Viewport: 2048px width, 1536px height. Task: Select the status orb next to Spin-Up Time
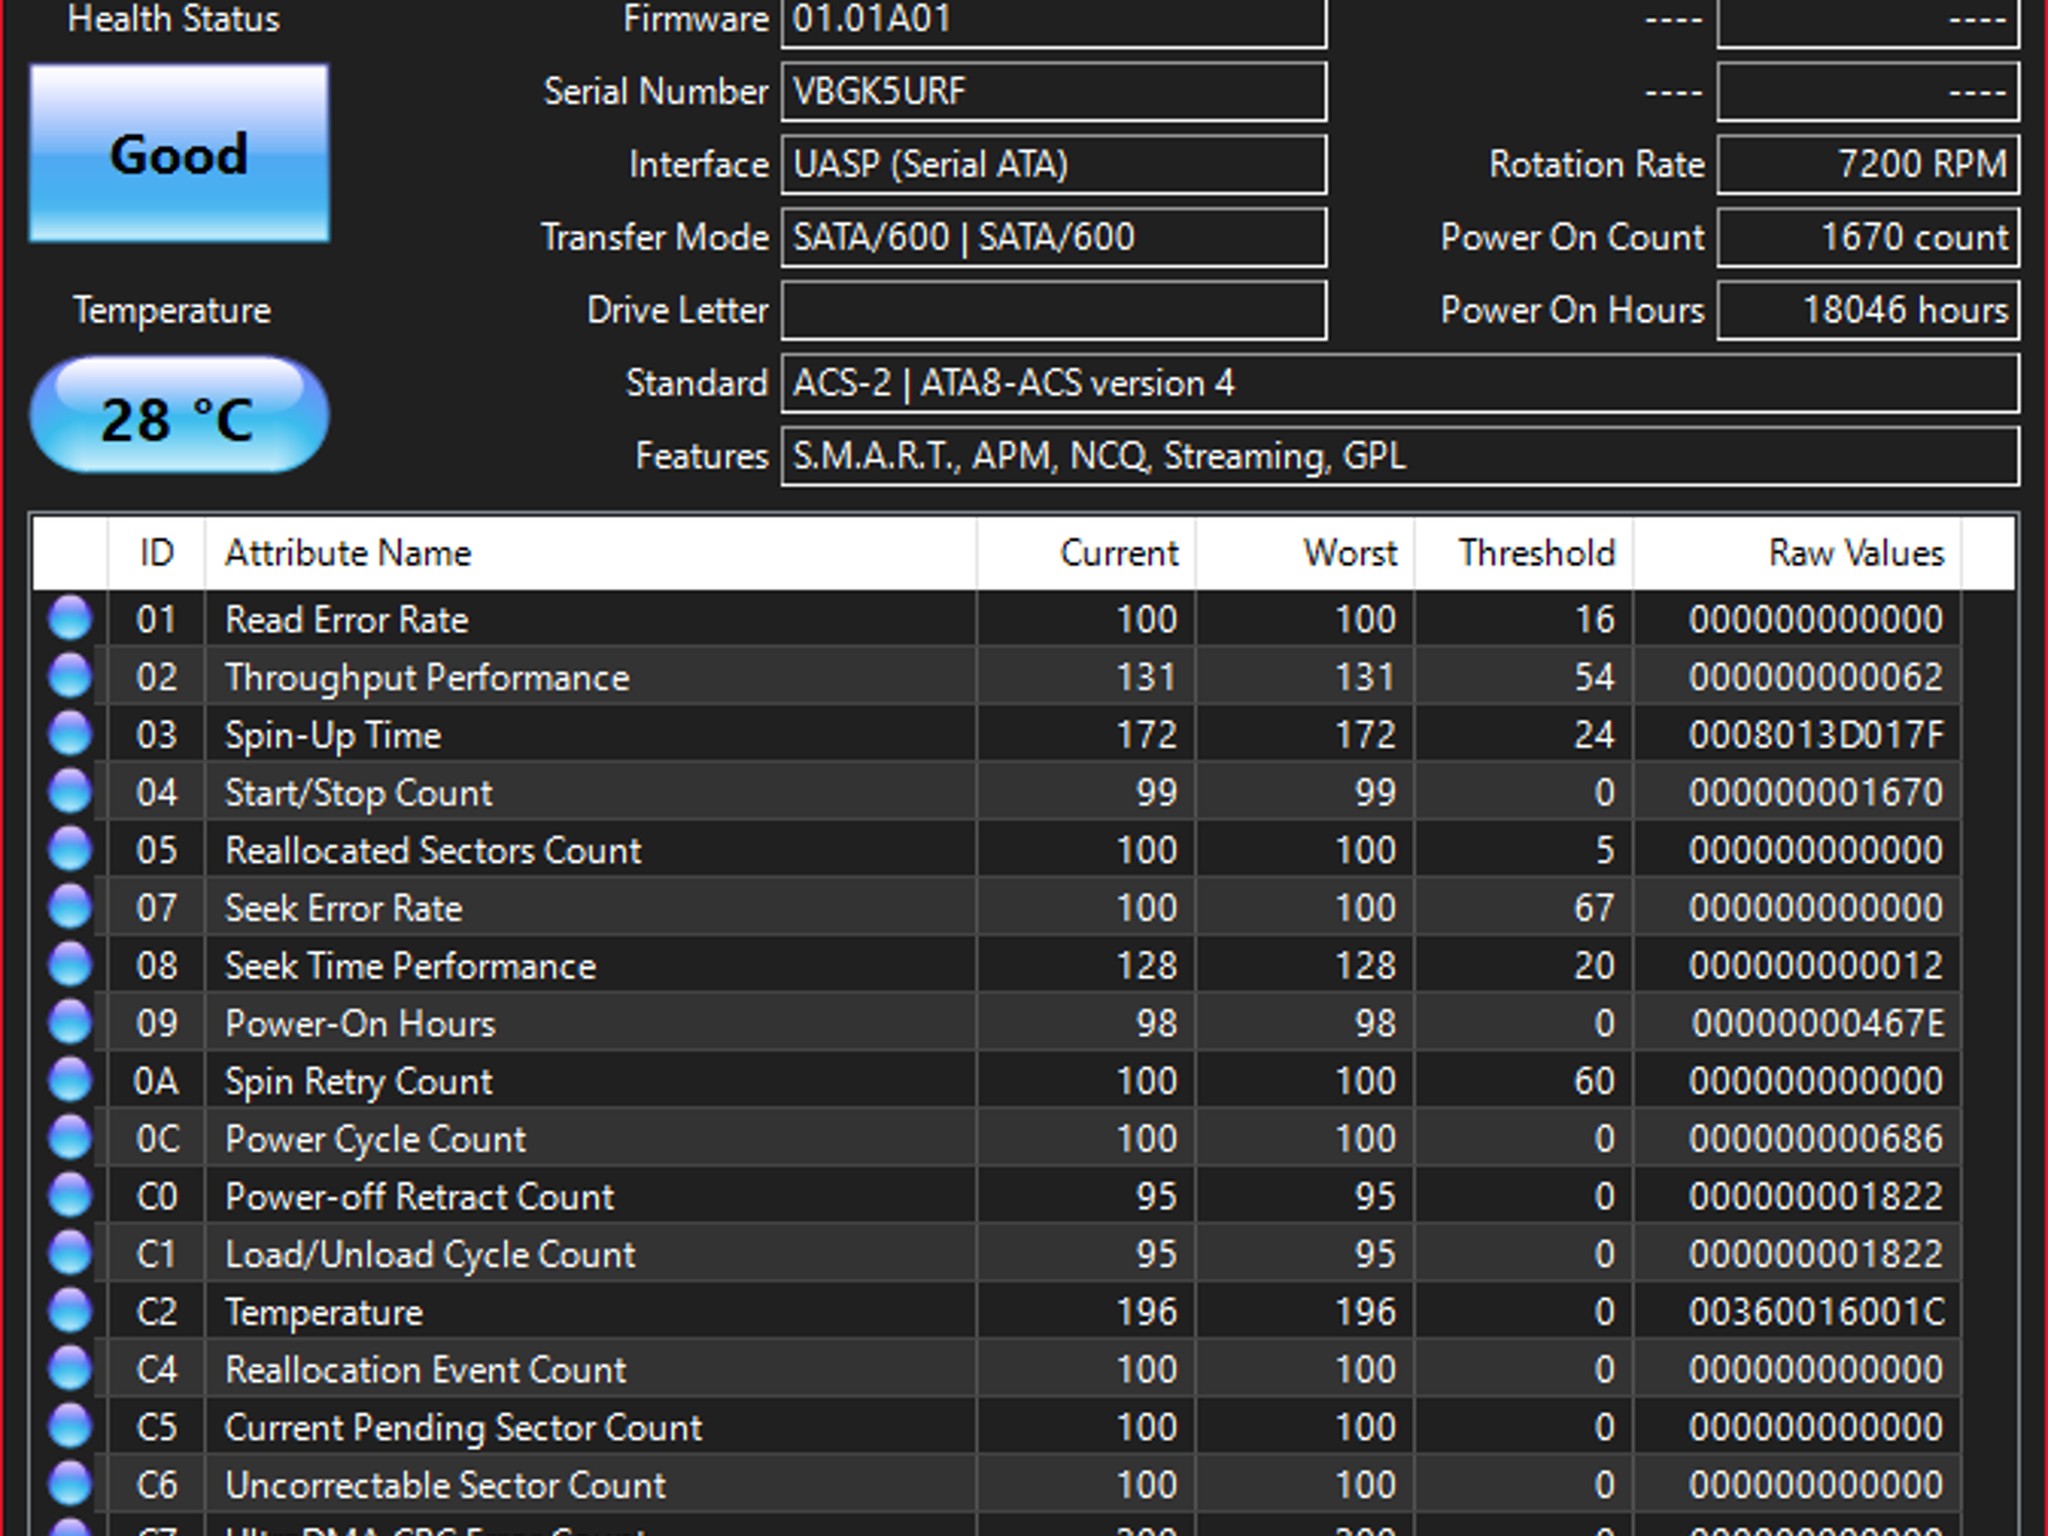click(70, 734)
